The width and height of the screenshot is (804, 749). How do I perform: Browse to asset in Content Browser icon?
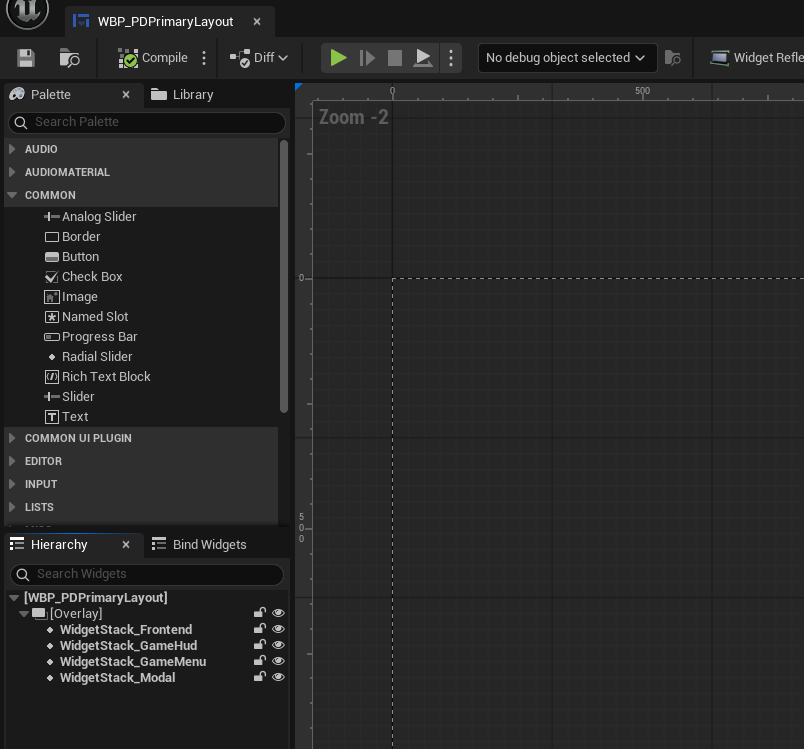[69, 58]
